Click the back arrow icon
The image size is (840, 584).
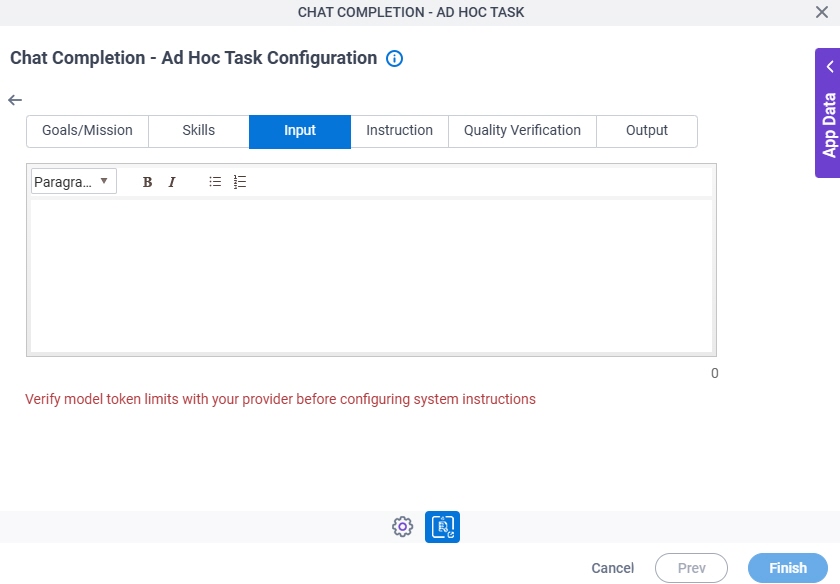pos(15,100)
